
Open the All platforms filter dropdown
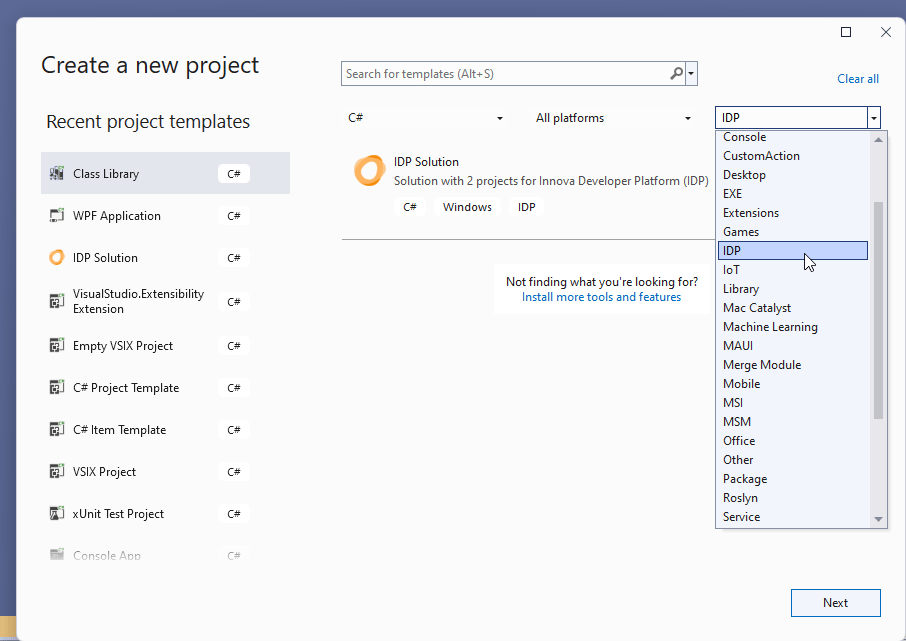pos(688,118)
